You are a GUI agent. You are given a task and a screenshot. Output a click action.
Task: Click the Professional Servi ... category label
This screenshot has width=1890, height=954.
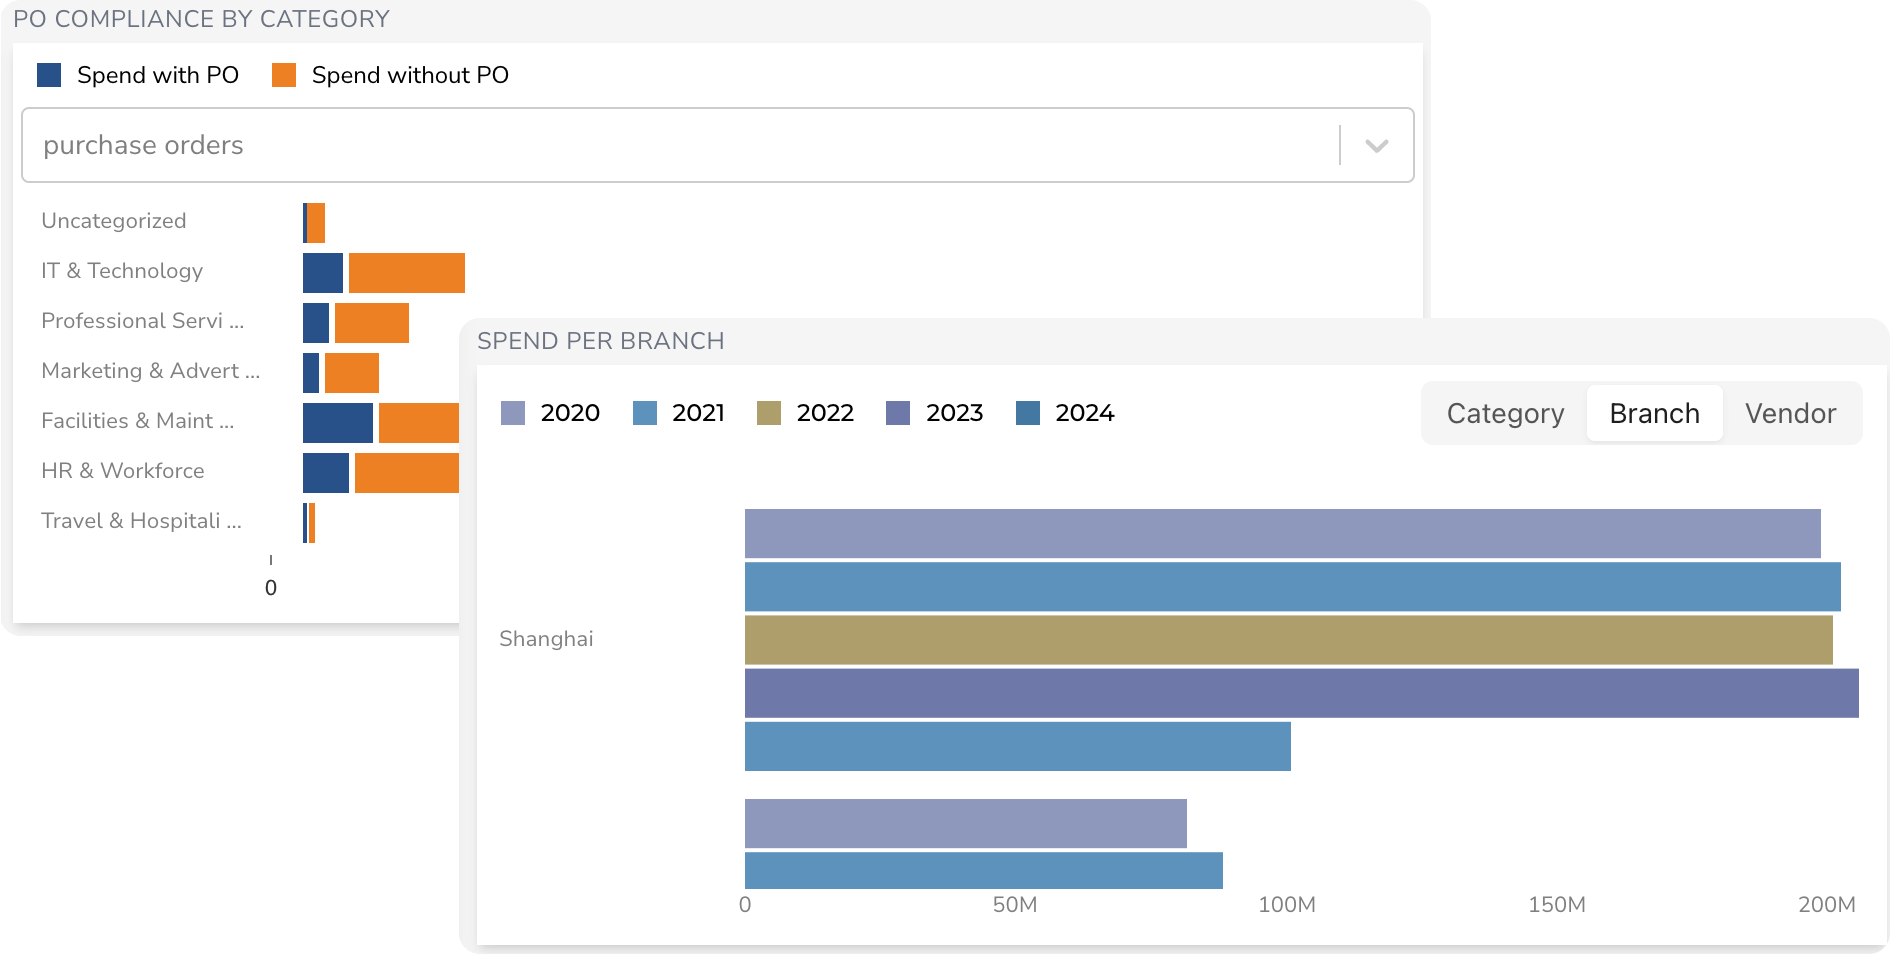pyautogui.click(x=143, y=321)
